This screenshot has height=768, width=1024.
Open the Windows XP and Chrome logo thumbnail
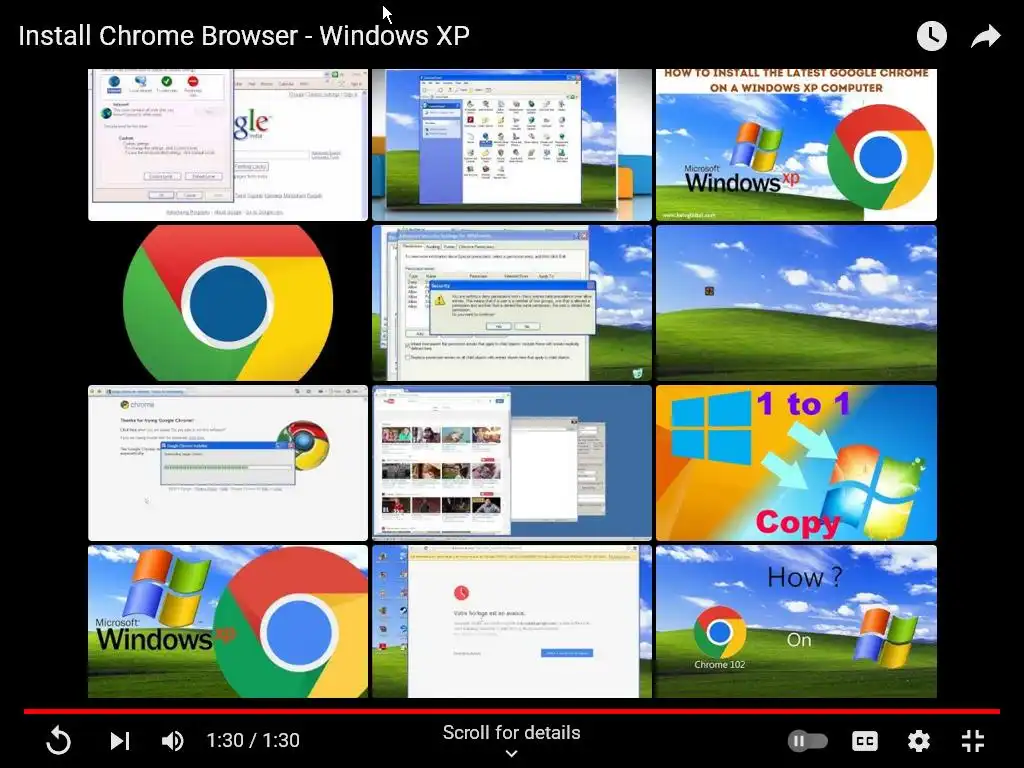tap(228, 622)
